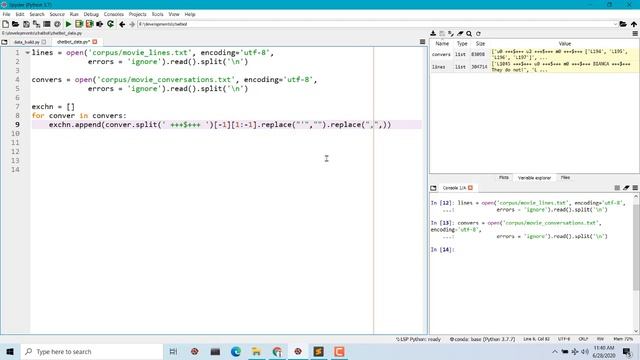
Task: Open the Tools menu
Action: pyautogui.click(x=158, y=14)
